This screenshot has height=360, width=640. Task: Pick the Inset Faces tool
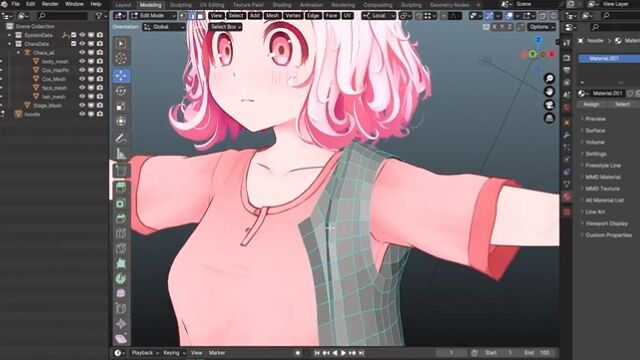(x=121, y=203)
